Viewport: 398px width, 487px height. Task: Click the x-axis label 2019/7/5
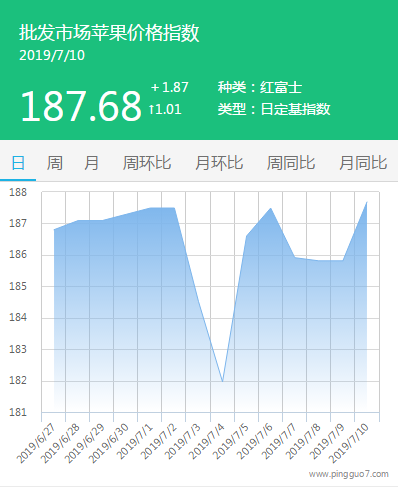[x=231, y=442]
